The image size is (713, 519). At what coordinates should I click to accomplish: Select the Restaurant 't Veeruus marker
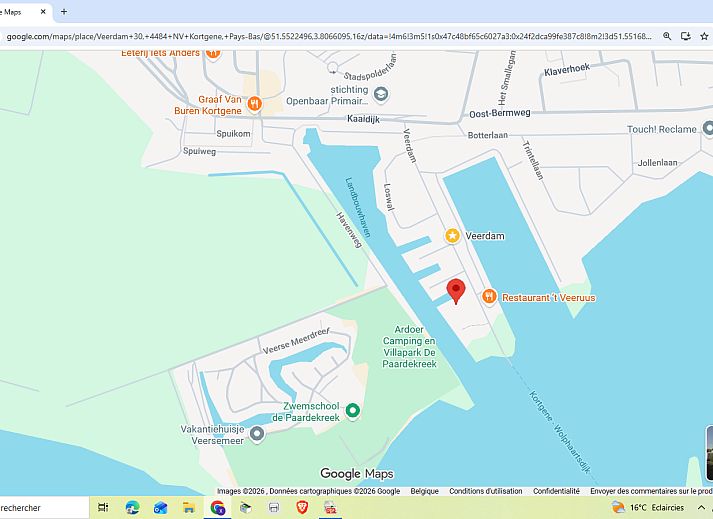[489, 296]
